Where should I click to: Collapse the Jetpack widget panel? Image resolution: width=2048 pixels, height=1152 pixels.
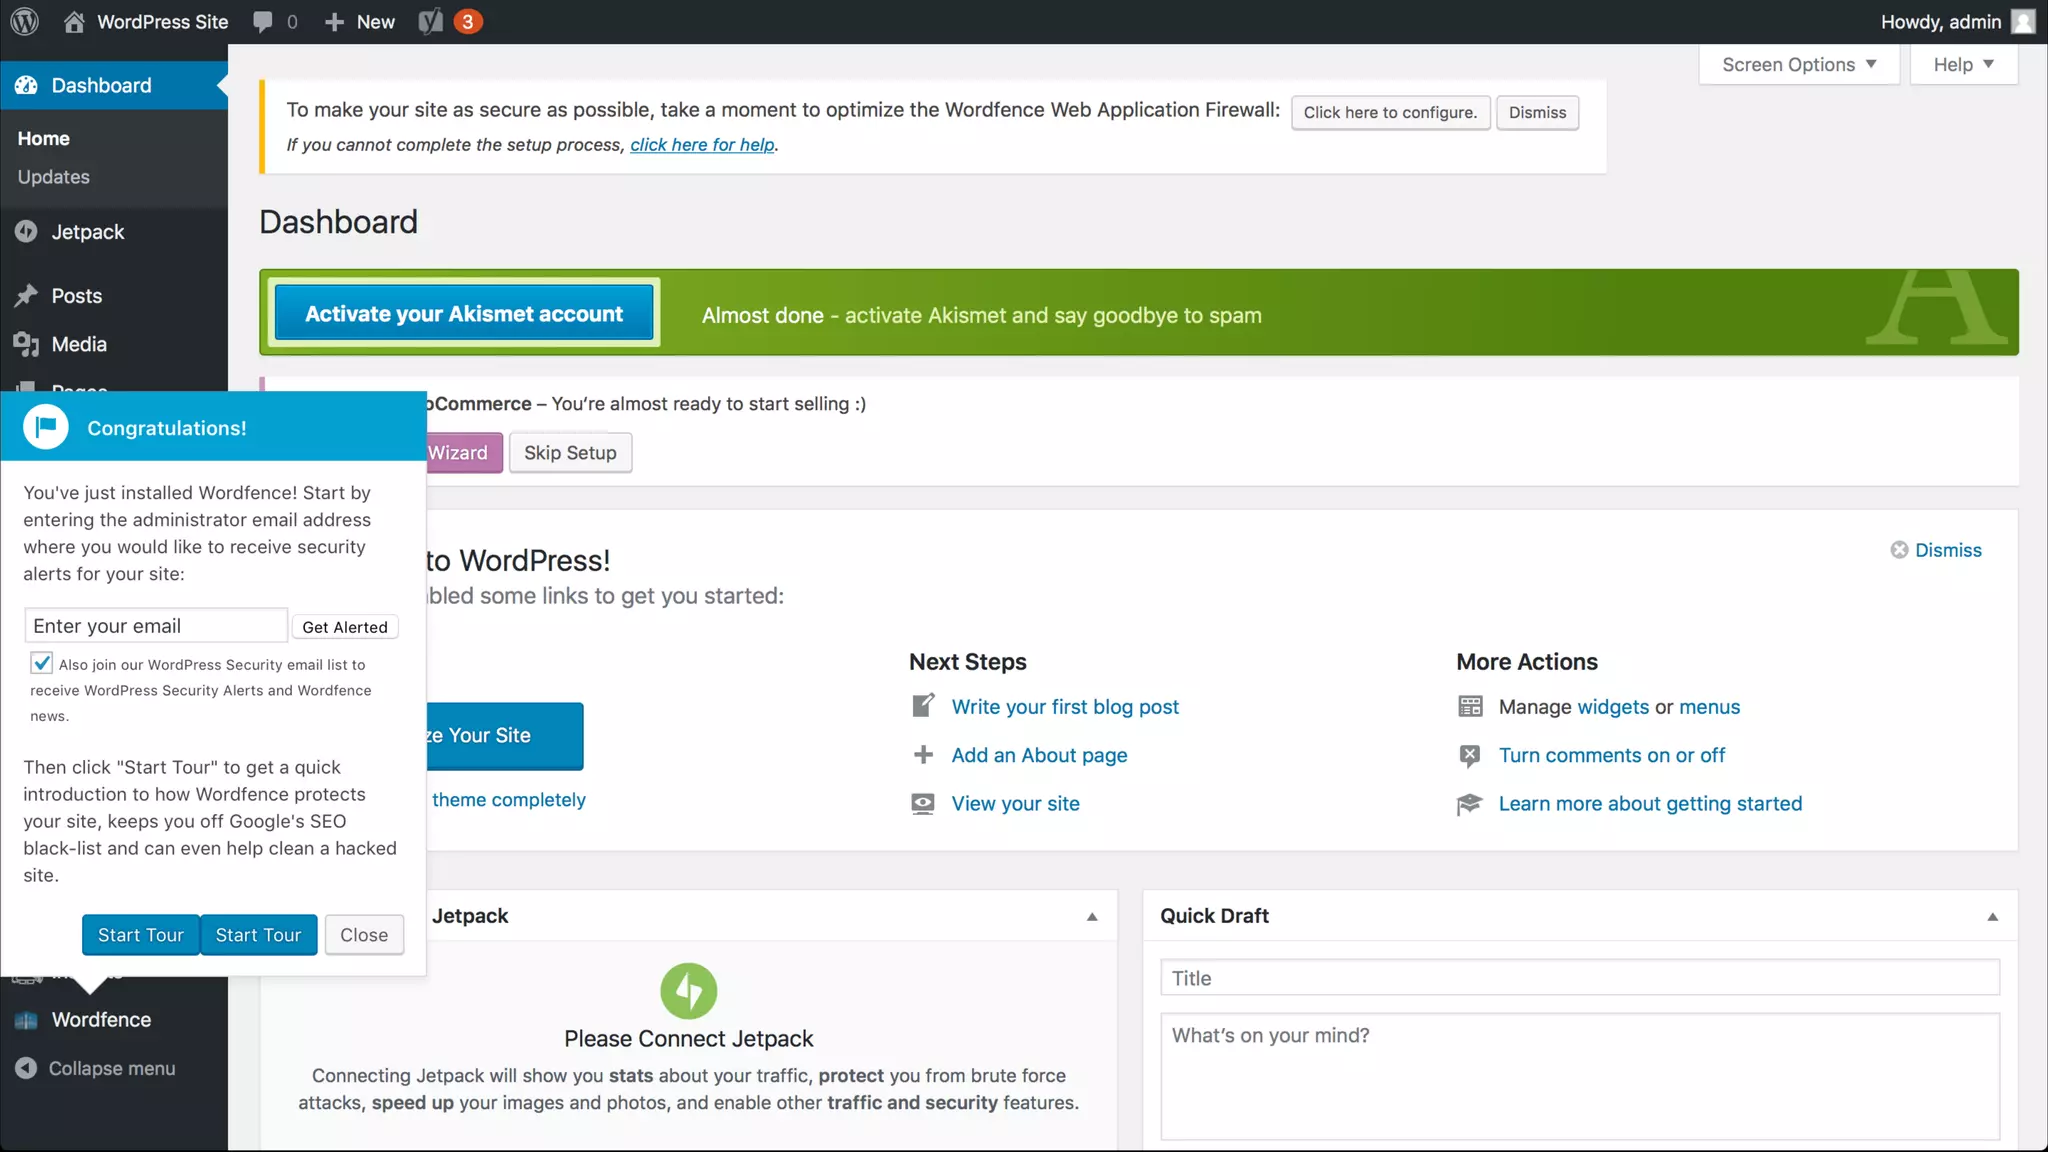pyautogui.click(x=1092, y=916)
